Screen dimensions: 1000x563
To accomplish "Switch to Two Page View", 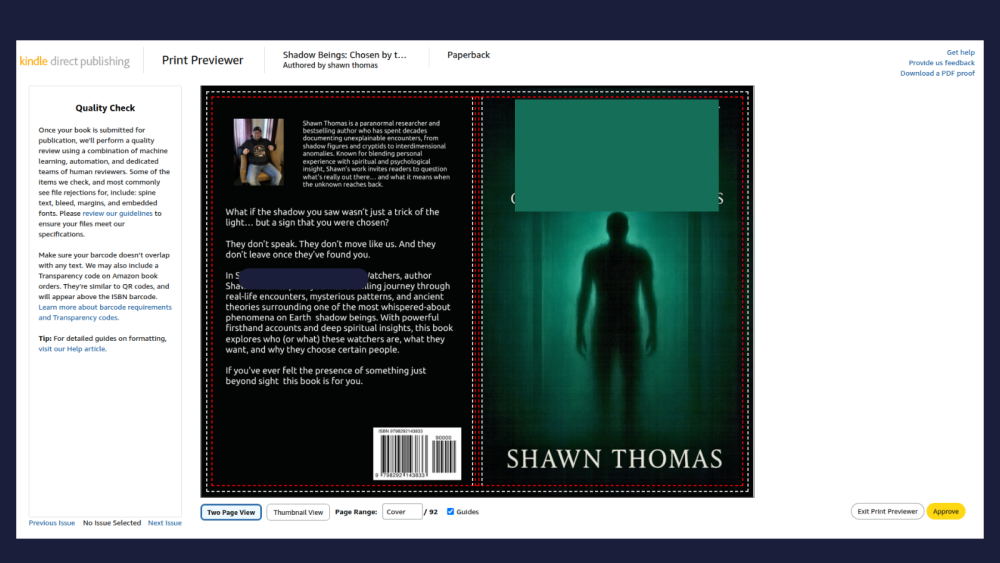I will coord(231,512).
